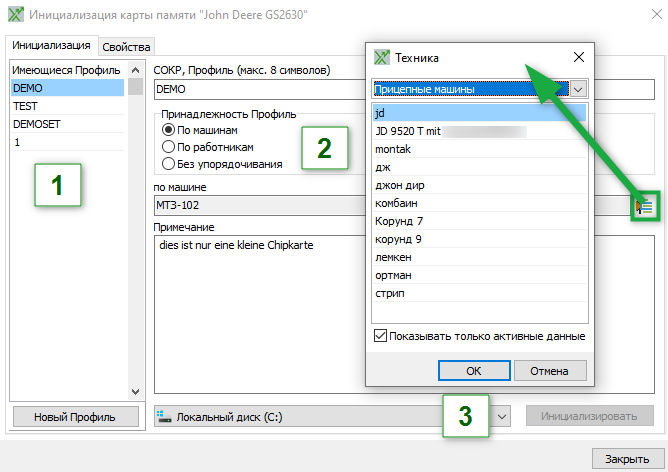Click the local disk drive icon
The image size is (668, 472).
tap(164, 417)
